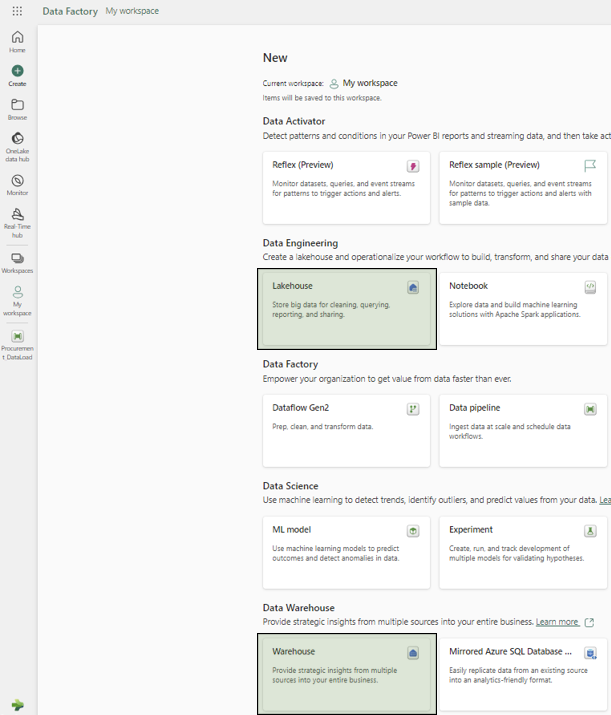Create a Mirrored Azure SQL Database
The height and width of the screenshot is (715, 611).
tap(523, 674)
